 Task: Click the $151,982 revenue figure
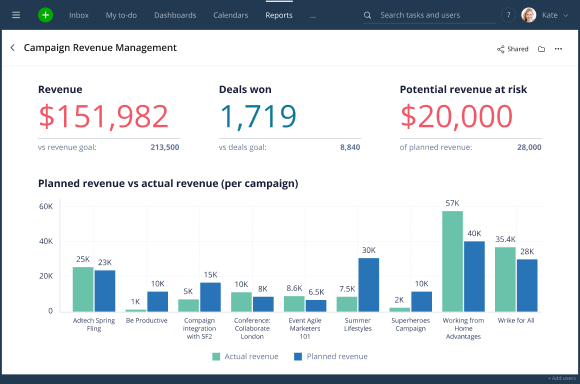click(x=104, y=116)
